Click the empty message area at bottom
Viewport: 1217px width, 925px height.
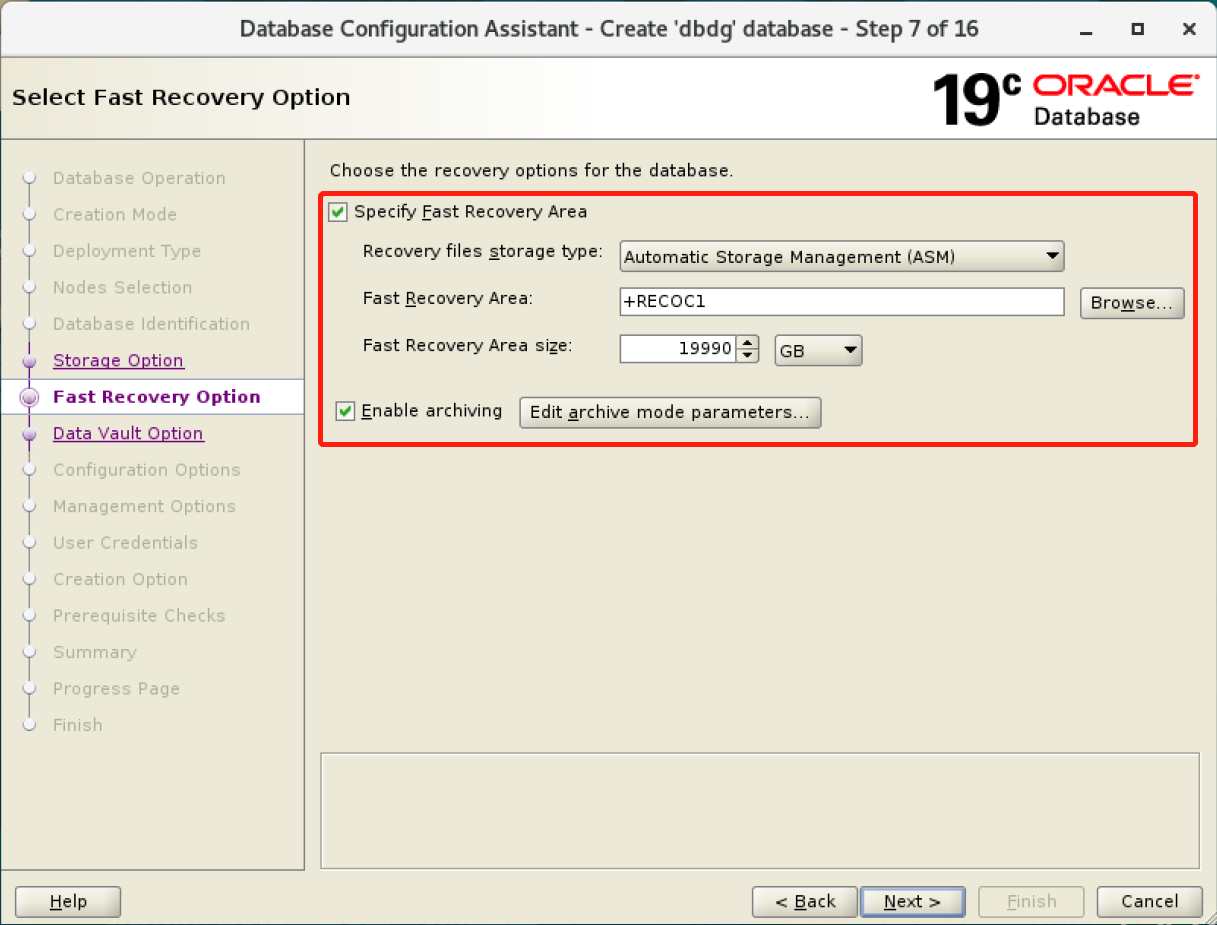(759, 810)
